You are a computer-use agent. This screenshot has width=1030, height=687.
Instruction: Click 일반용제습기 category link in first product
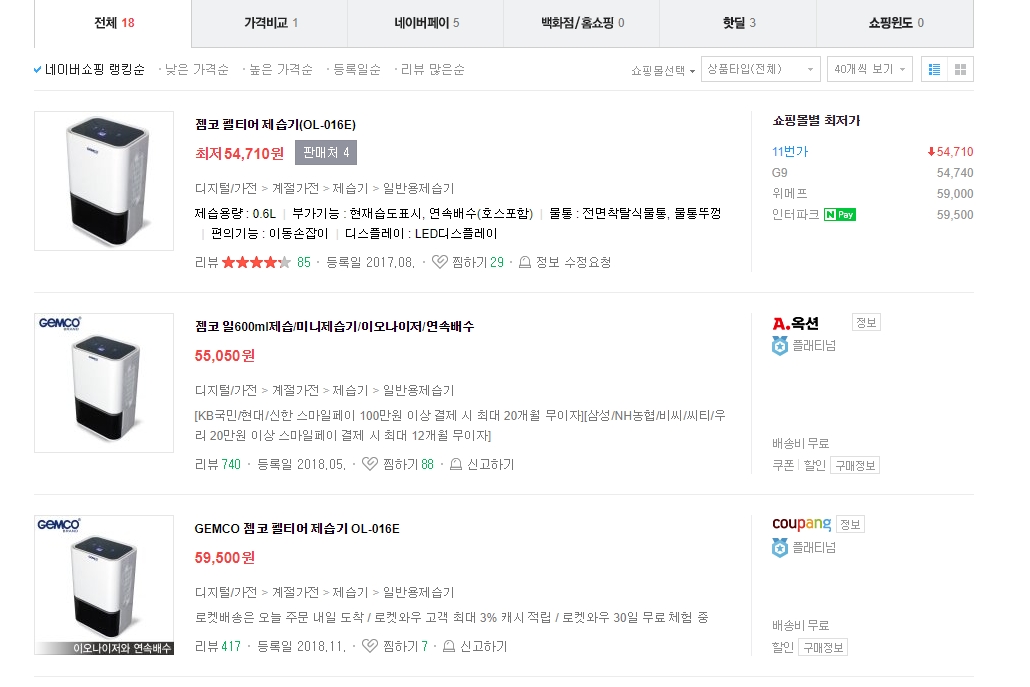click(418, 188)
